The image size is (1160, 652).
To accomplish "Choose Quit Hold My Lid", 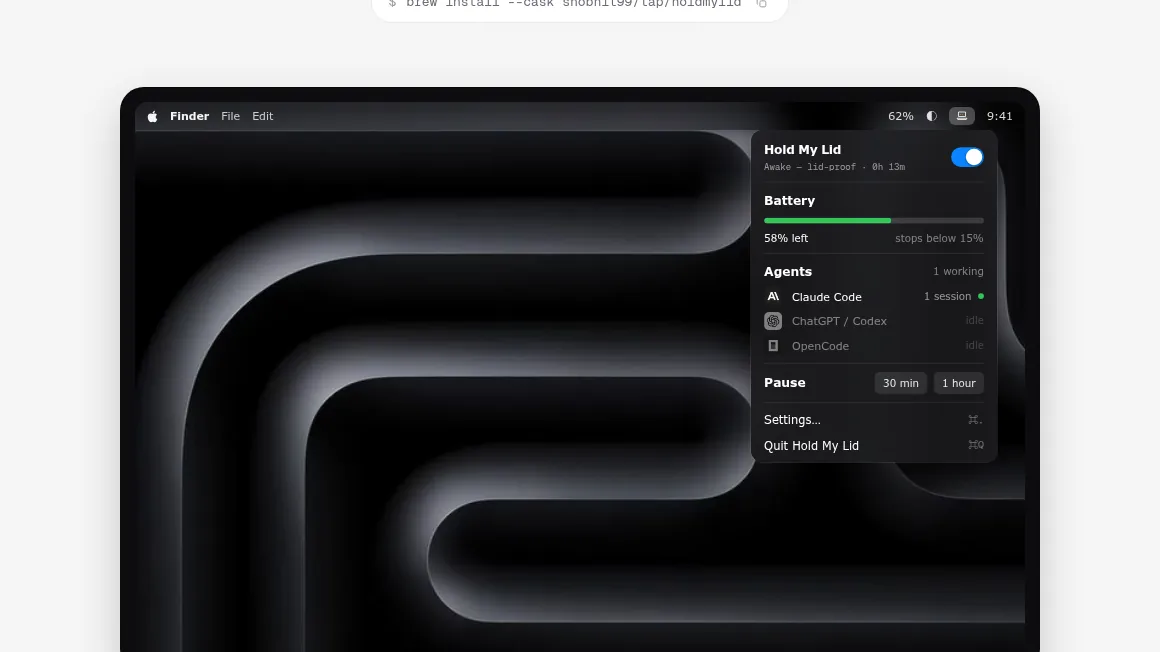I will tap(874, 446).
